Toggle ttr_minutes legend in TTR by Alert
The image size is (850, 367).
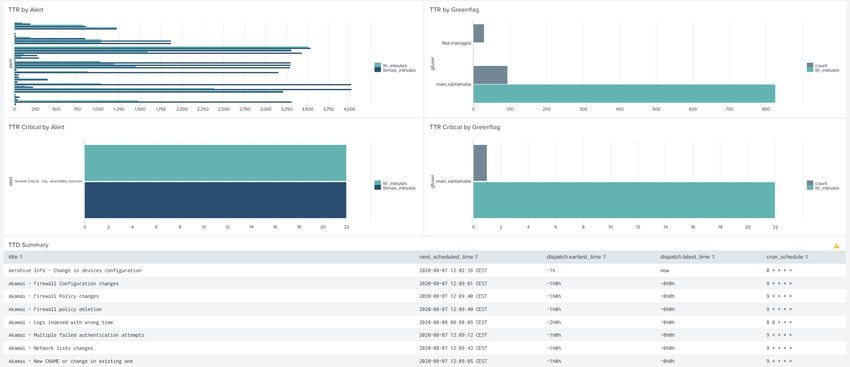tap(395, 66)
